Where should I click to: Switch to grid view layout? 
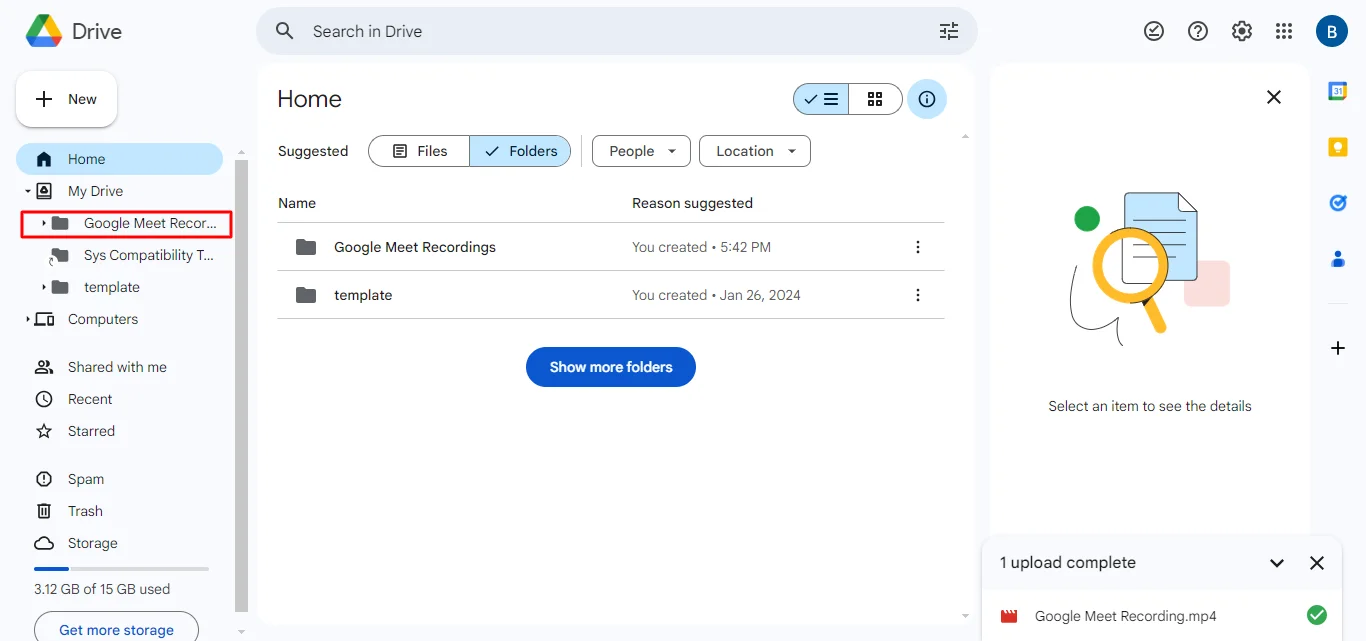click(875, 99)
